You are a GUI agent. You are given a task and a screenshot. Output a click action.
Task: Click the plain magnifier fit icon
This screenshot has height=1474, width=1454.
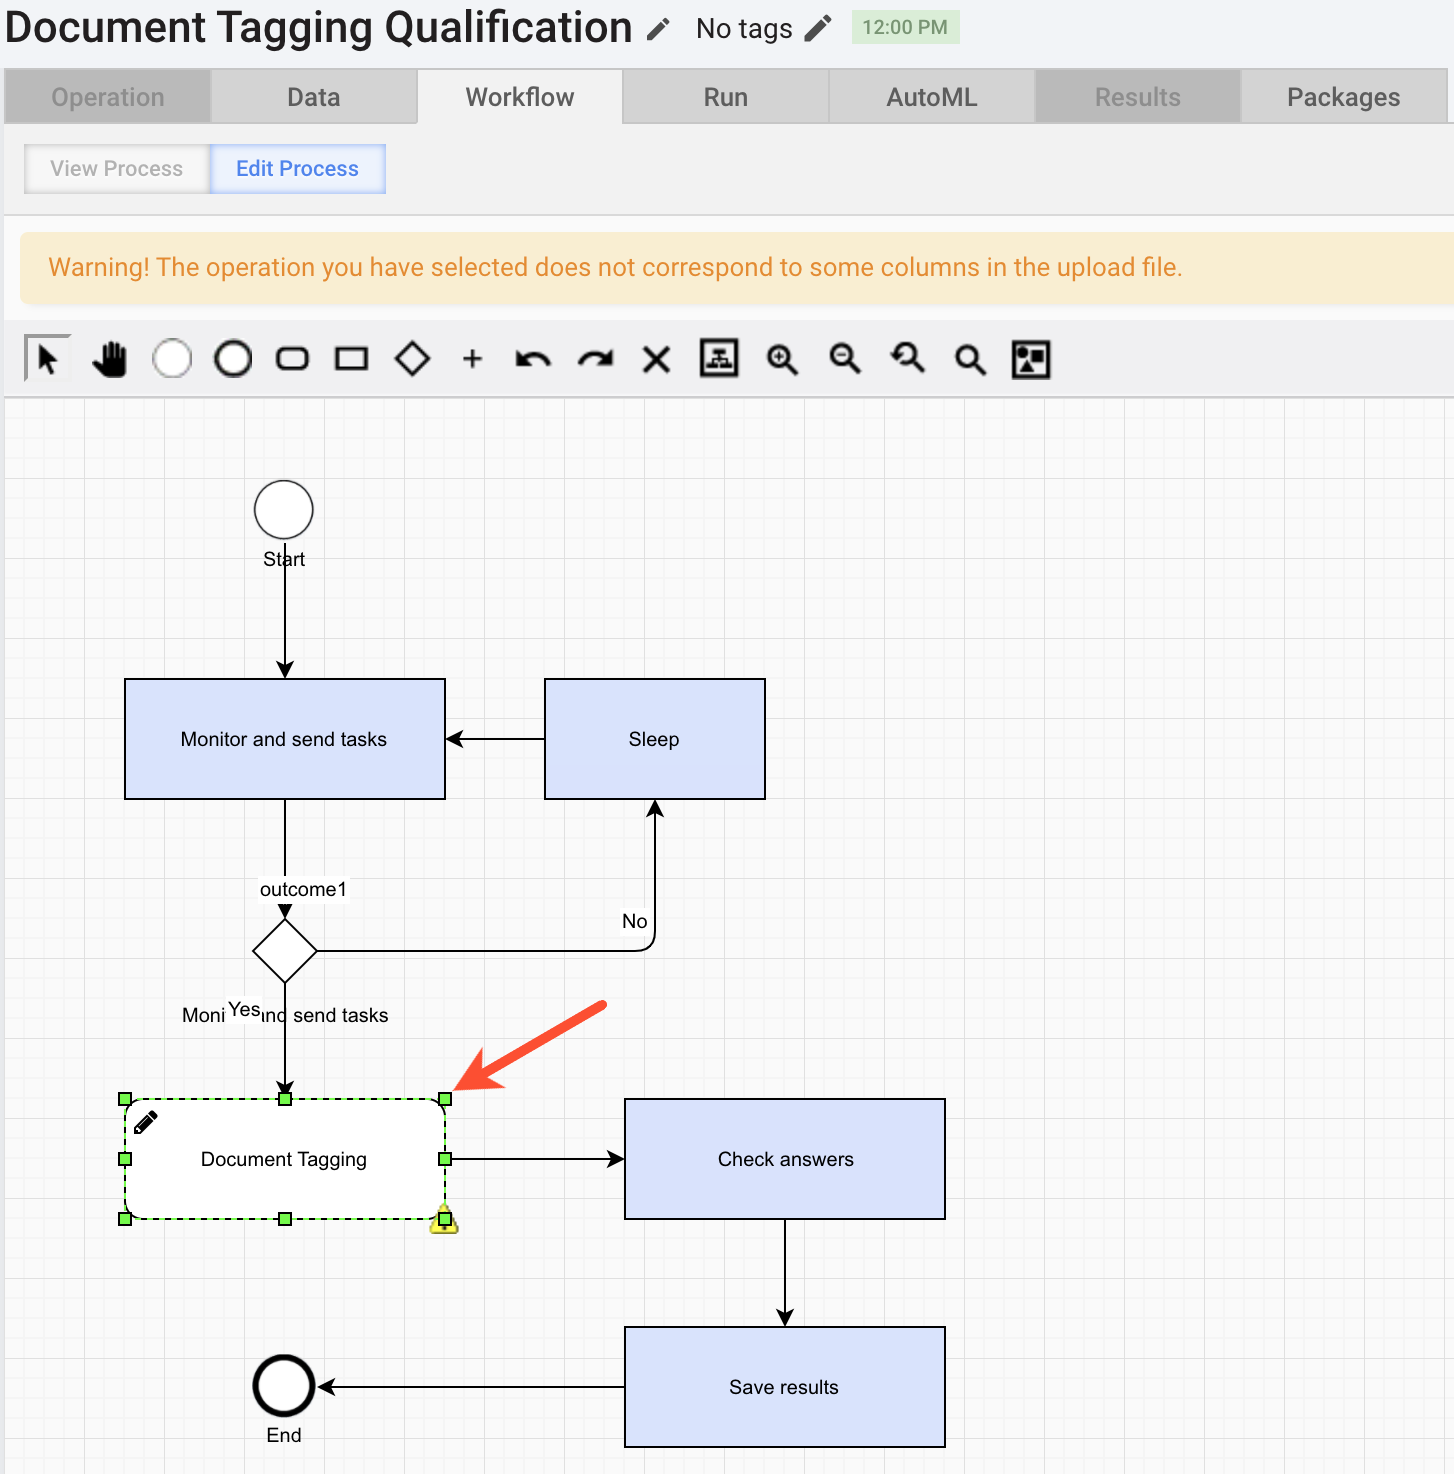[x=970, y=359]
